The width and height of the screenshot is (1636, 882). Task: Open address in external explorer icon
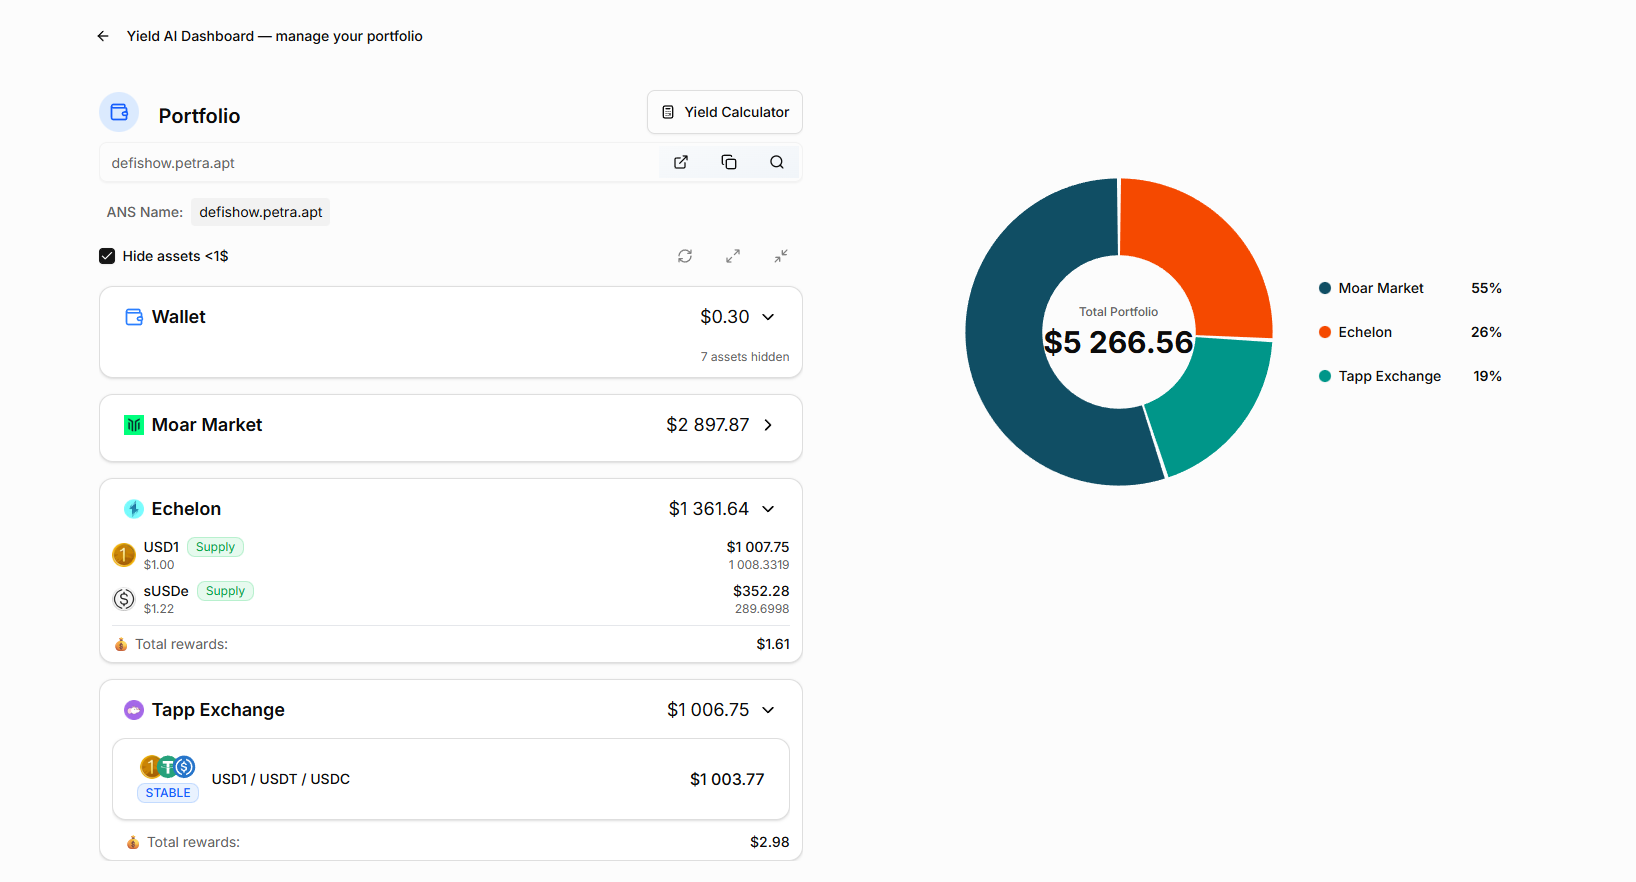click(x=681, y=162)
